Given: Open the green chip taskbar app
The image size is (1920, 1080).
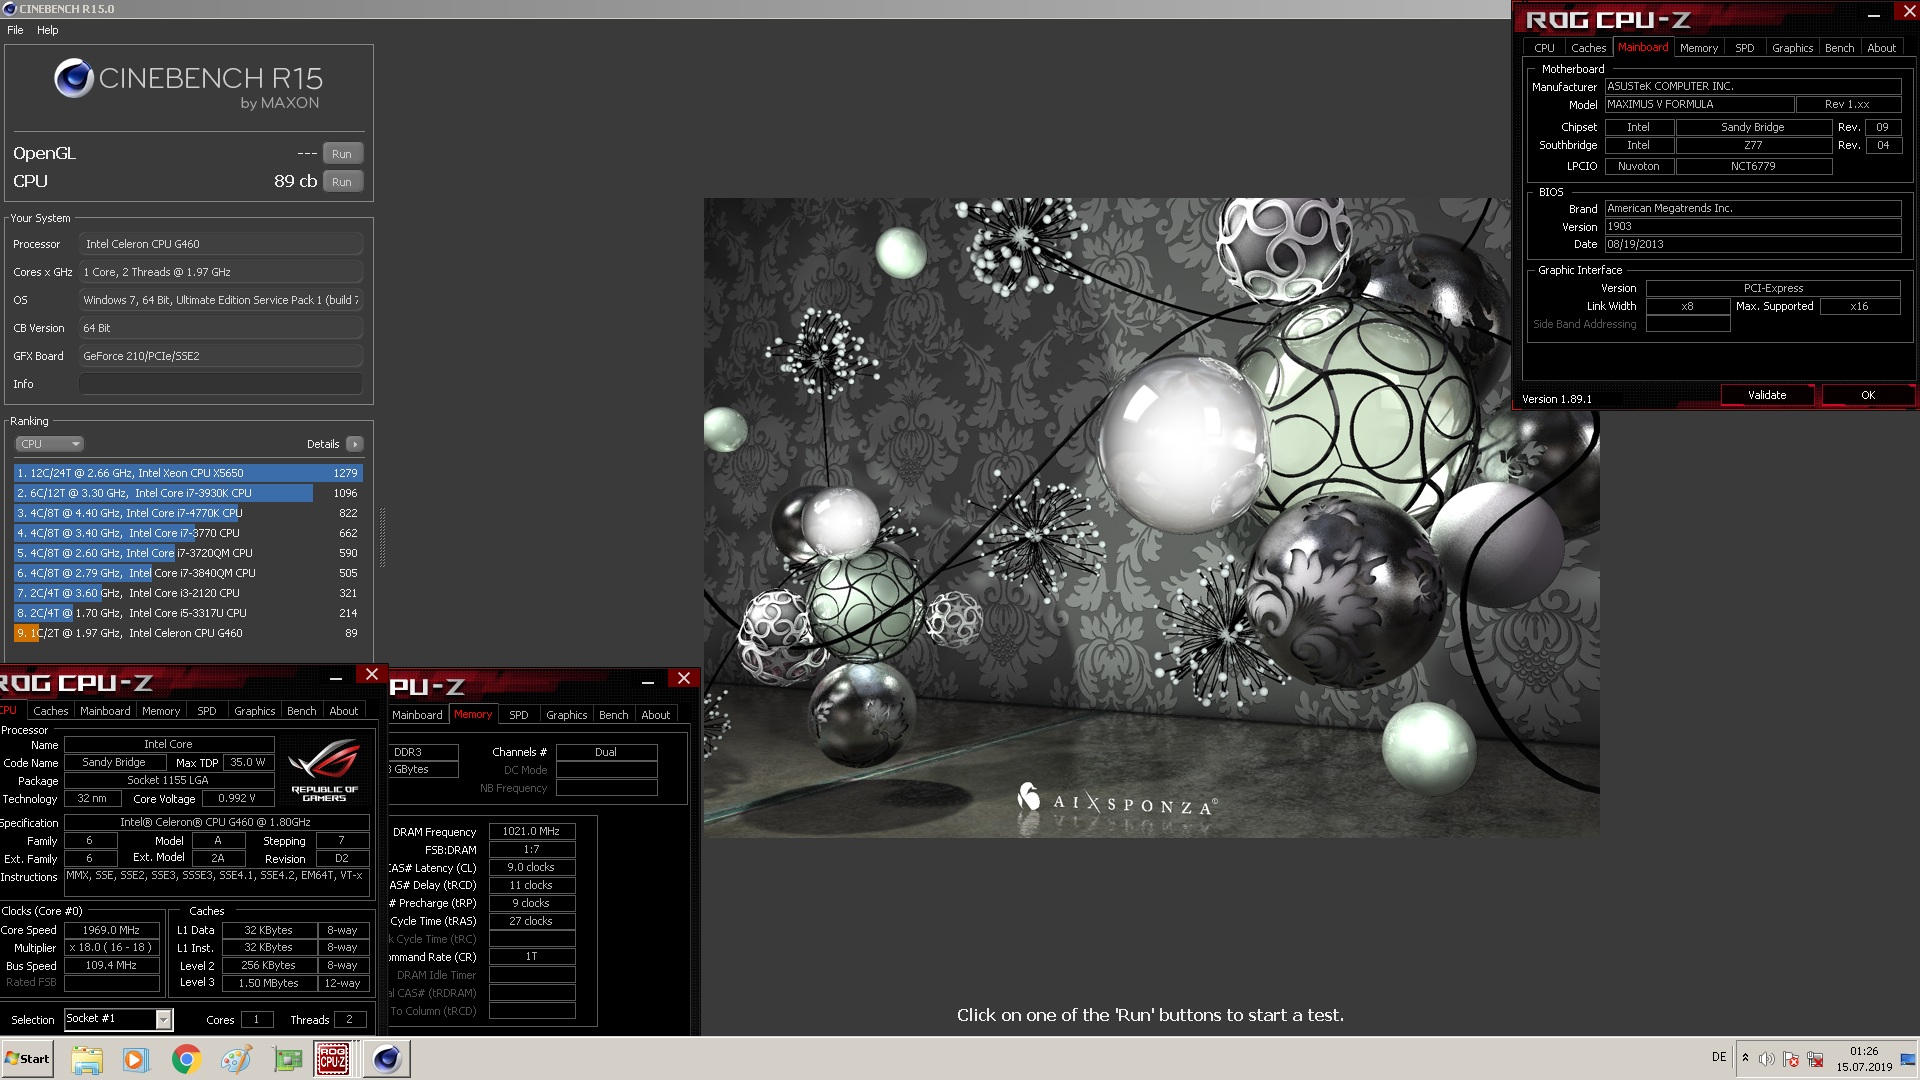Looking at the screenshot, I should [288, 1059].
